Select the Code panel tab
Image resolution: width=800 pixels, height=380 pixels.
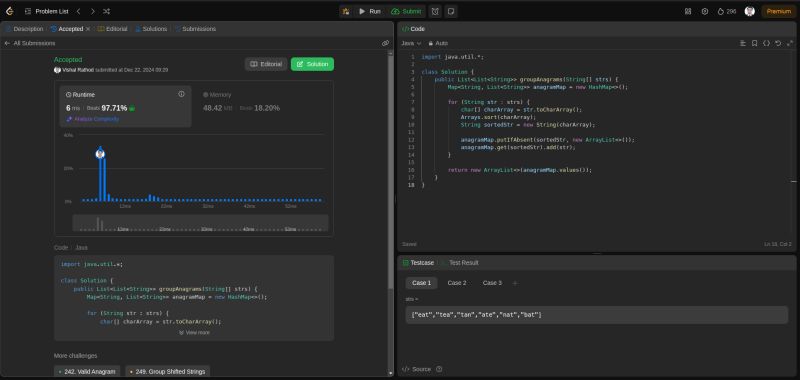click(x=414, y=29)
